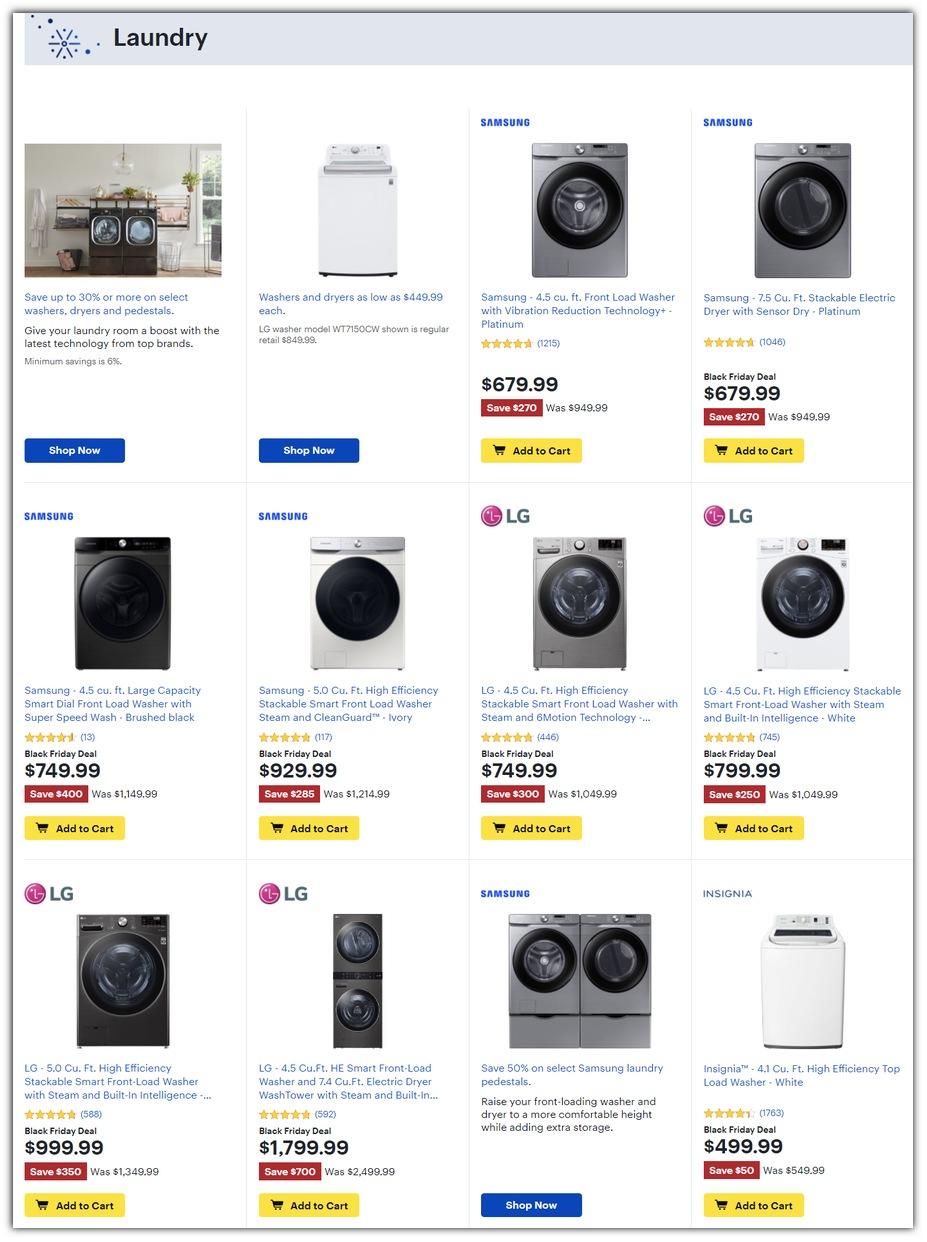The width and height of the screenshot is (927, 1242).
Task: Click star rating for Insignia top load washer
Action: [x=729, y=1113]
